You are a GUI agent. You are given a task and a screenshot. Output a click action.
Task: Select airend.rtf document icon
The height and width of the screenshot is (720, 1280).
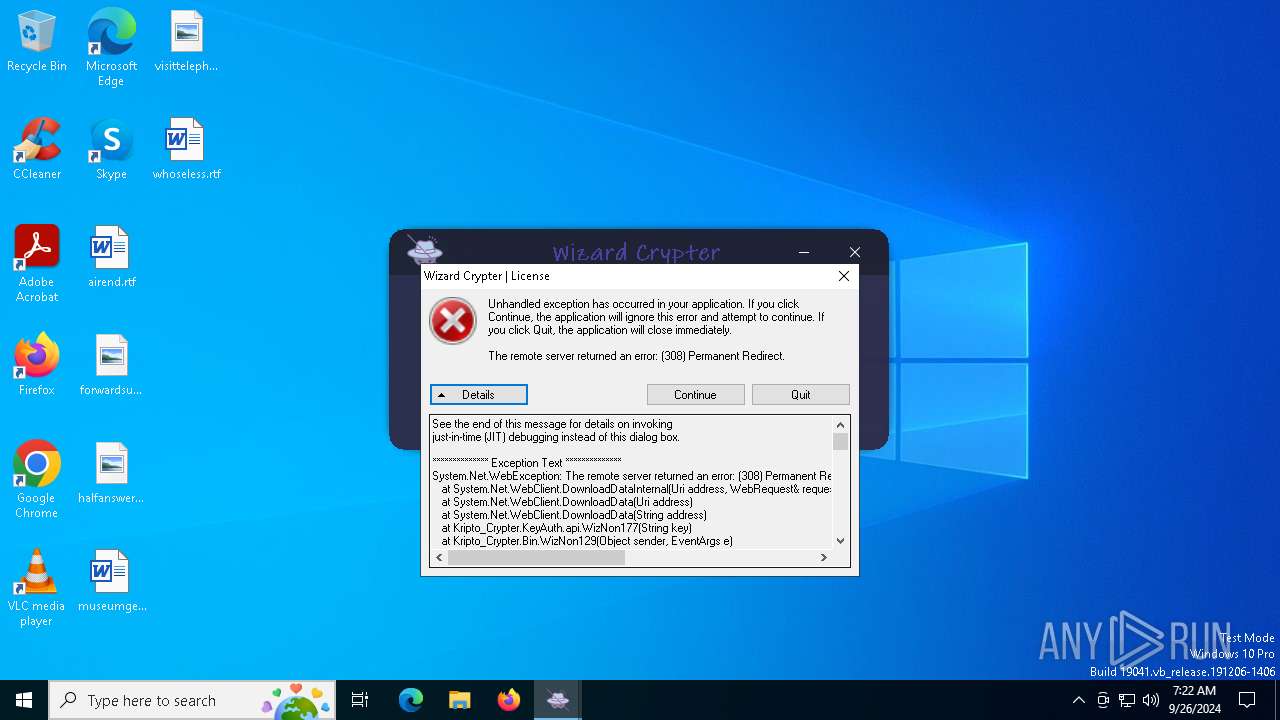111,258
